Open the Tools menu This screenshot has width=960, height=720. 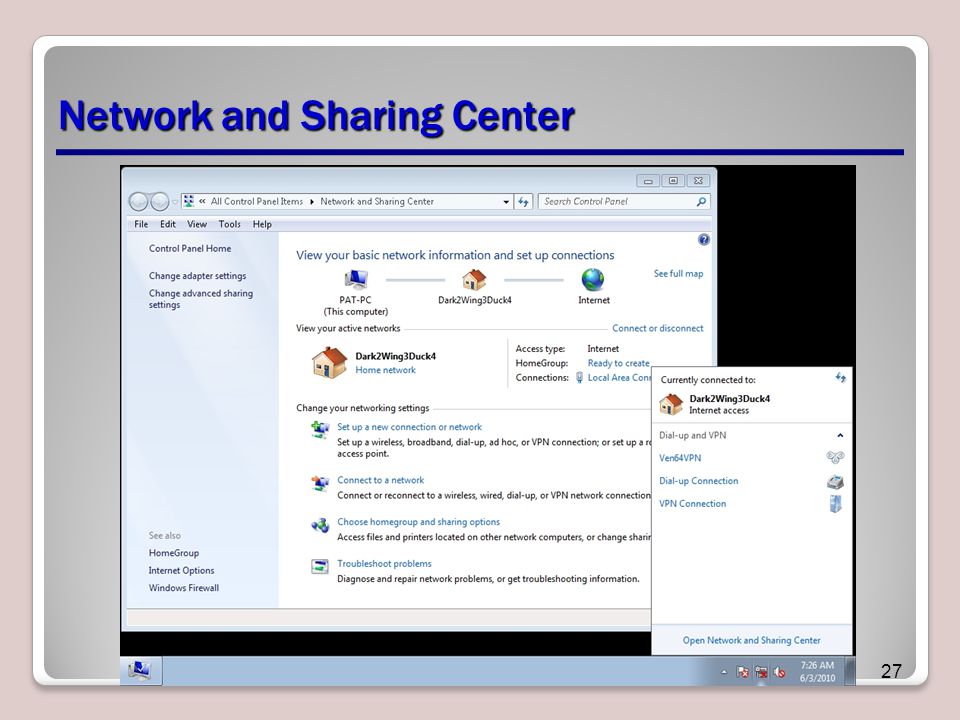coord(230,224)
